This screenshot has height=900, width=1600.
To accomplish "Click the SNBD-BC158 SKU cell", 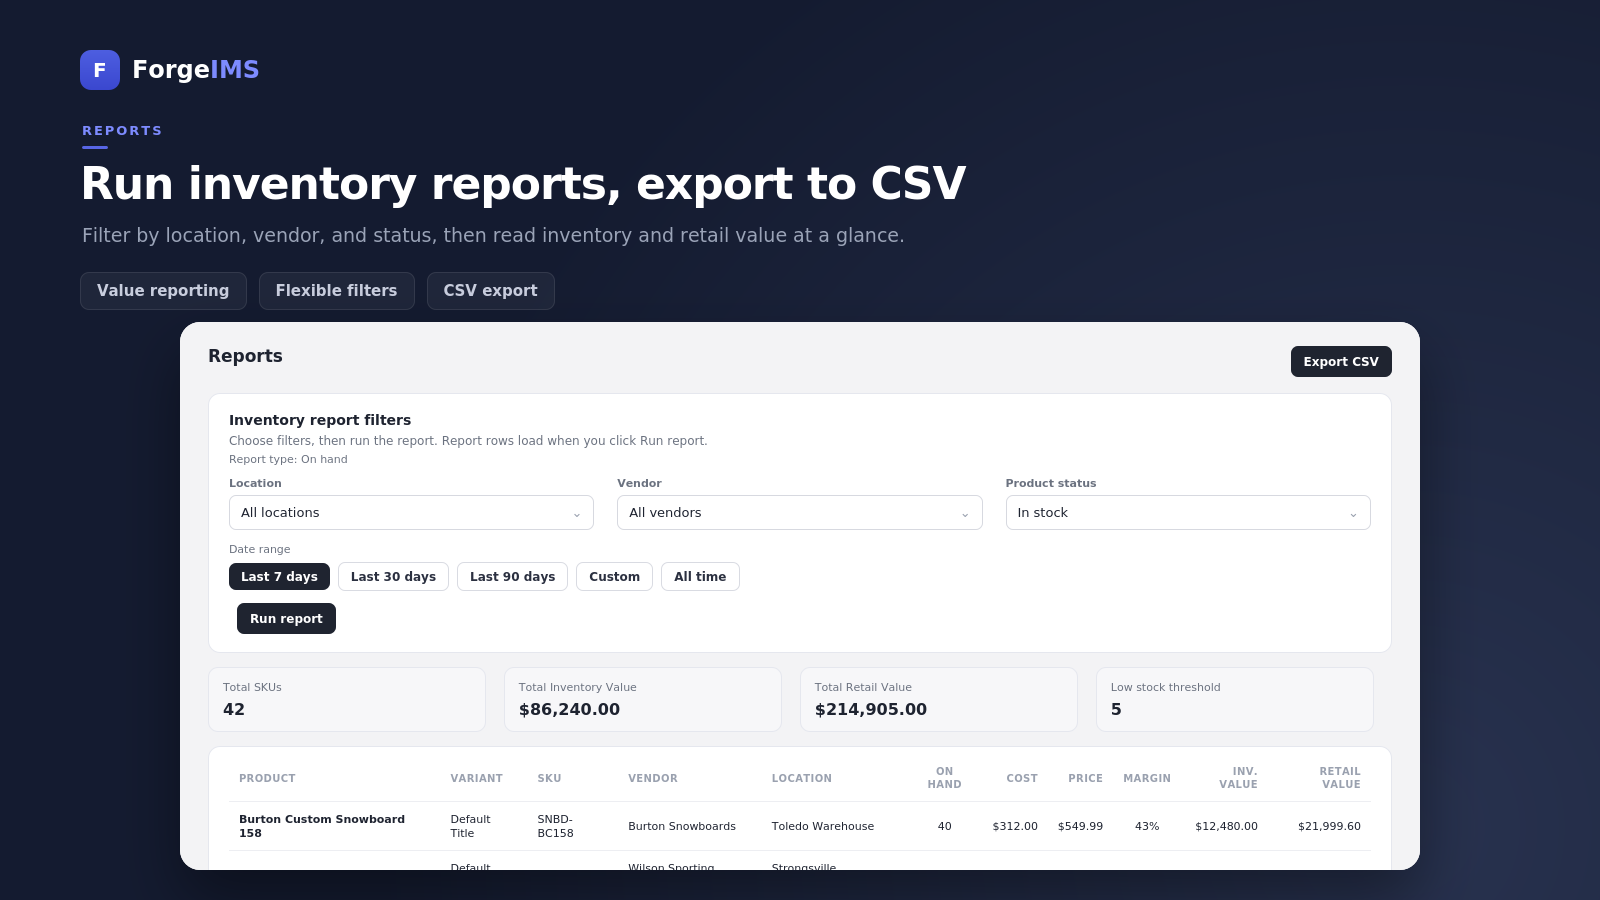I will (555, 826).
